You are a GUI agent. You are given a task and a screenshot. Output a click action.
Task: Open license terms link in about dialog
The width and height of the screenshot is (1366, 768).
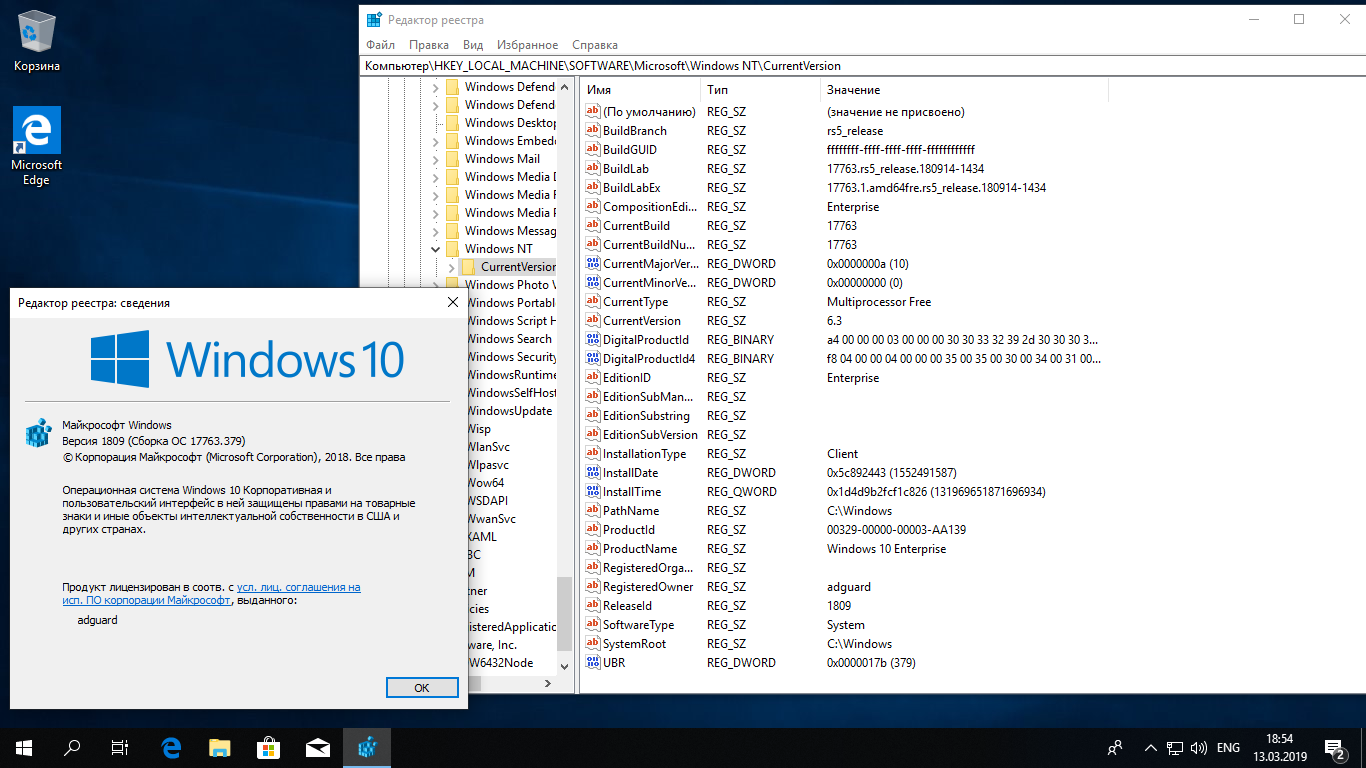tap(212, 594)
